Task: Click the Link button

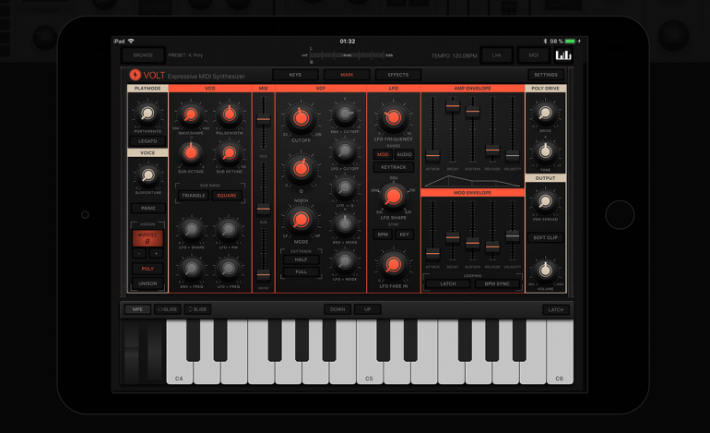Action: click(497, 55)
